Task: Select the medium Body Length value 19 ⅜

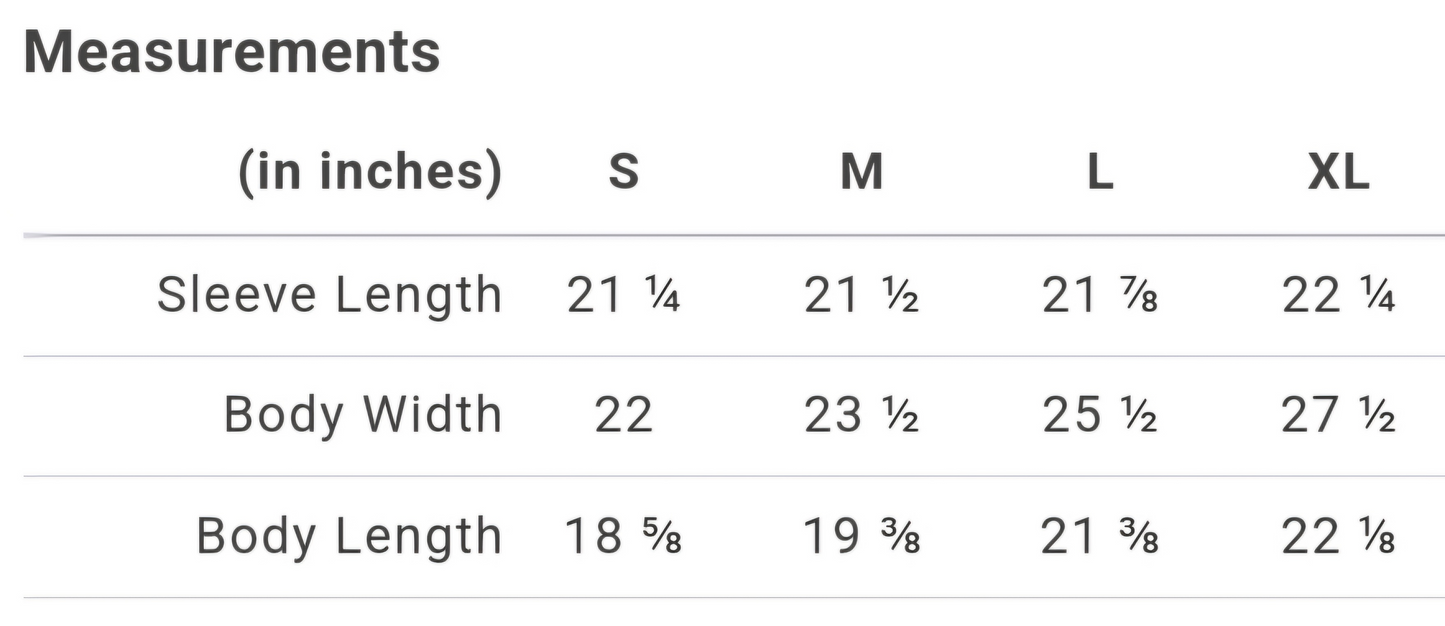Action: [x=861, y=536]
